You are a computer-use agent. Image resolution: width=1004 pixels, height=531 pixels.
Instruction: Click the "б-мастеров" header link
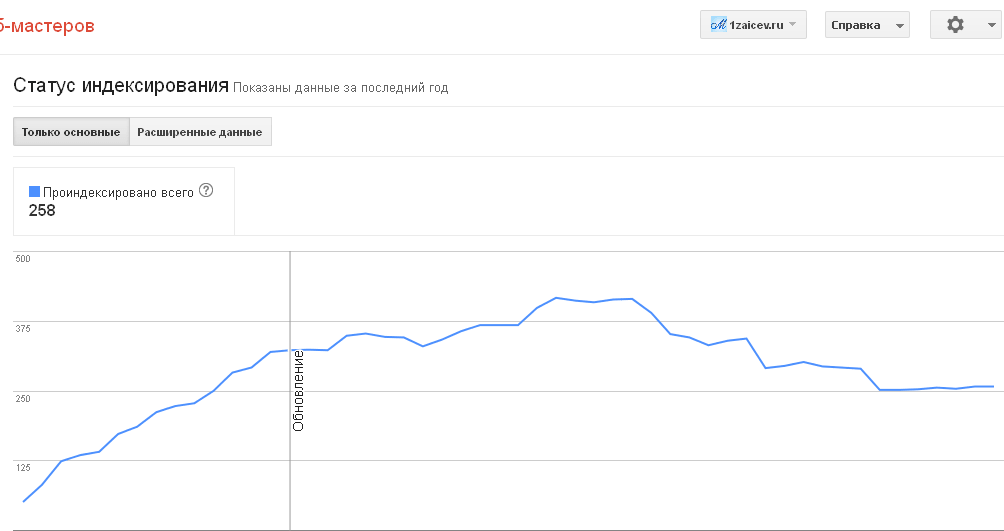[x=47, y=26]
